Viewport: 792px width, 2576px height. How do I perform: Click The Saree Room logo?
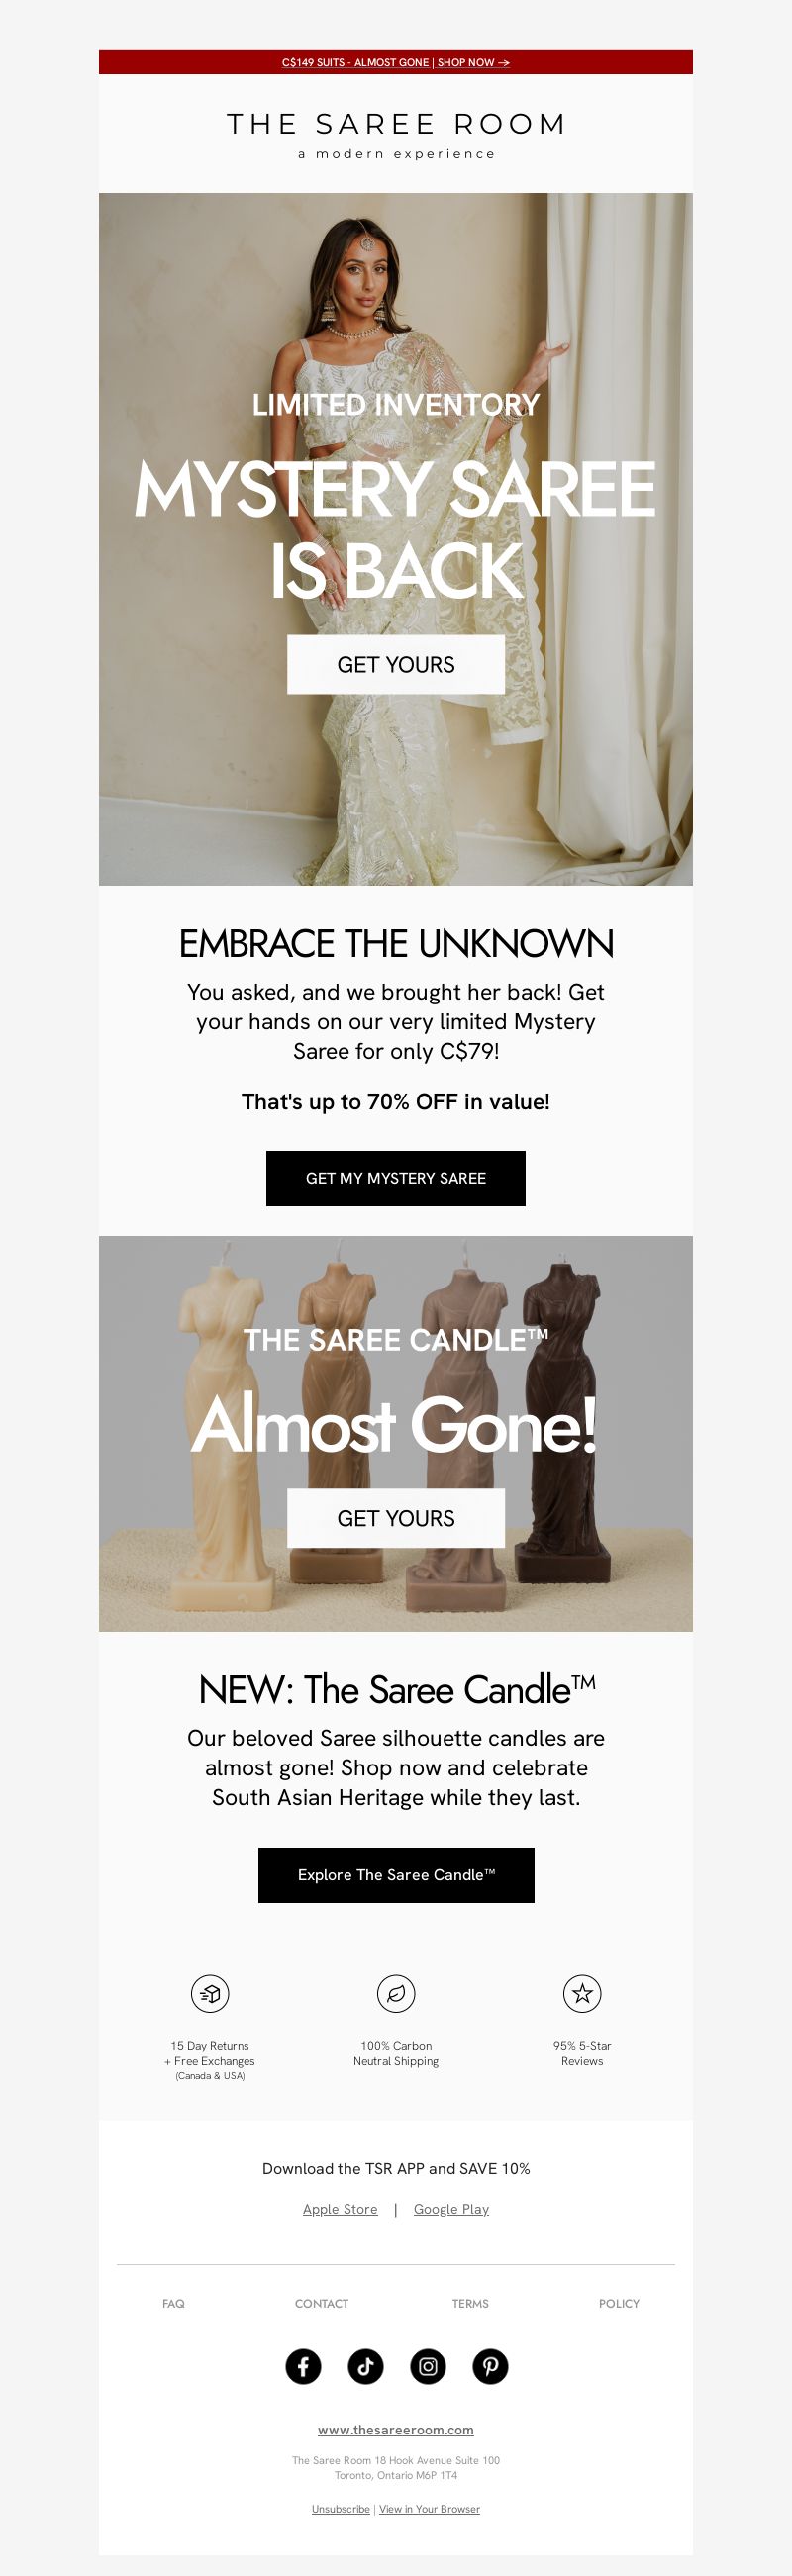tap(396, 134)
